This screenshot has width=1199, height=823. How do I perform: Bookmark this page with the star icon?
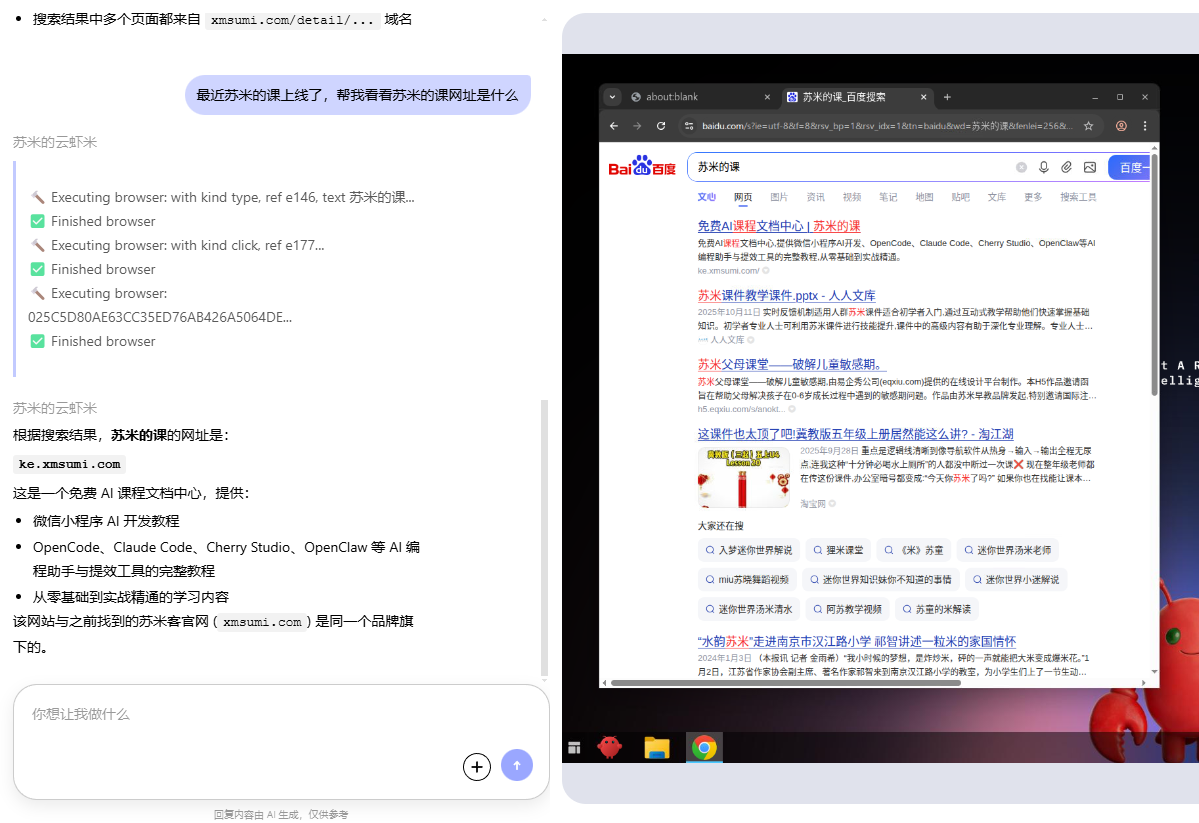1088,126
